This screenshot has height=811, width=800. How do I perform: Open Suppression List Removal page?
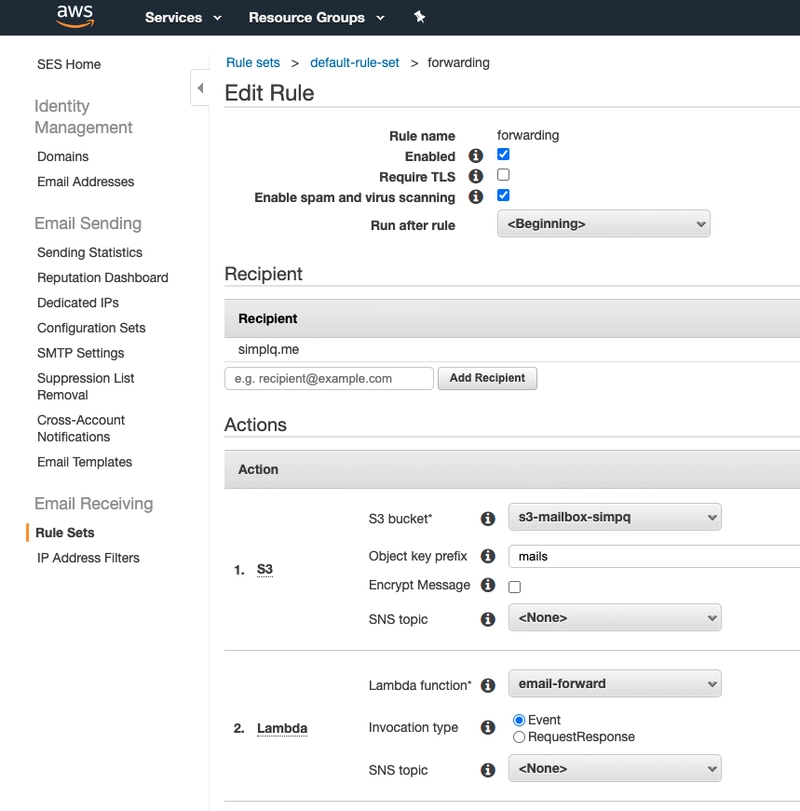85,386
